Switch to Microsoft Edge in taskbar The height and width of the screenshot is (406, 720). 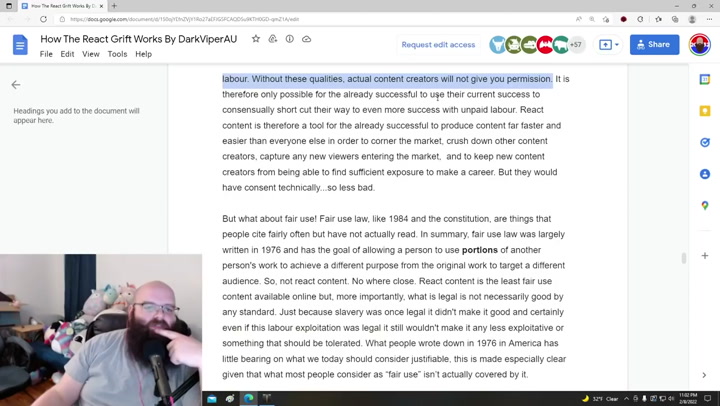[248, 398]
